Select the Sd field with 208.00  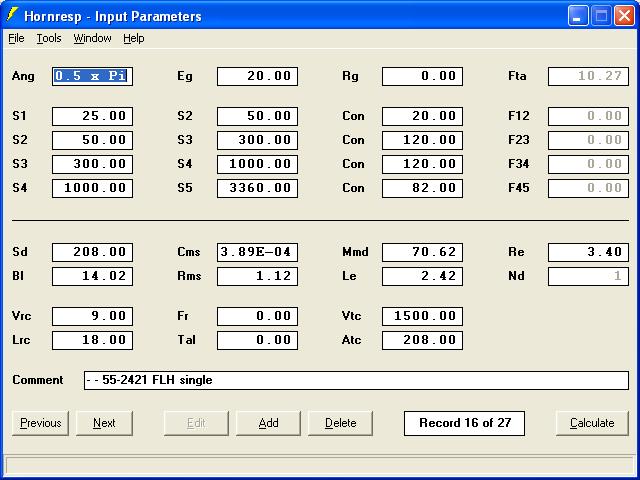[x=92, y=252]
